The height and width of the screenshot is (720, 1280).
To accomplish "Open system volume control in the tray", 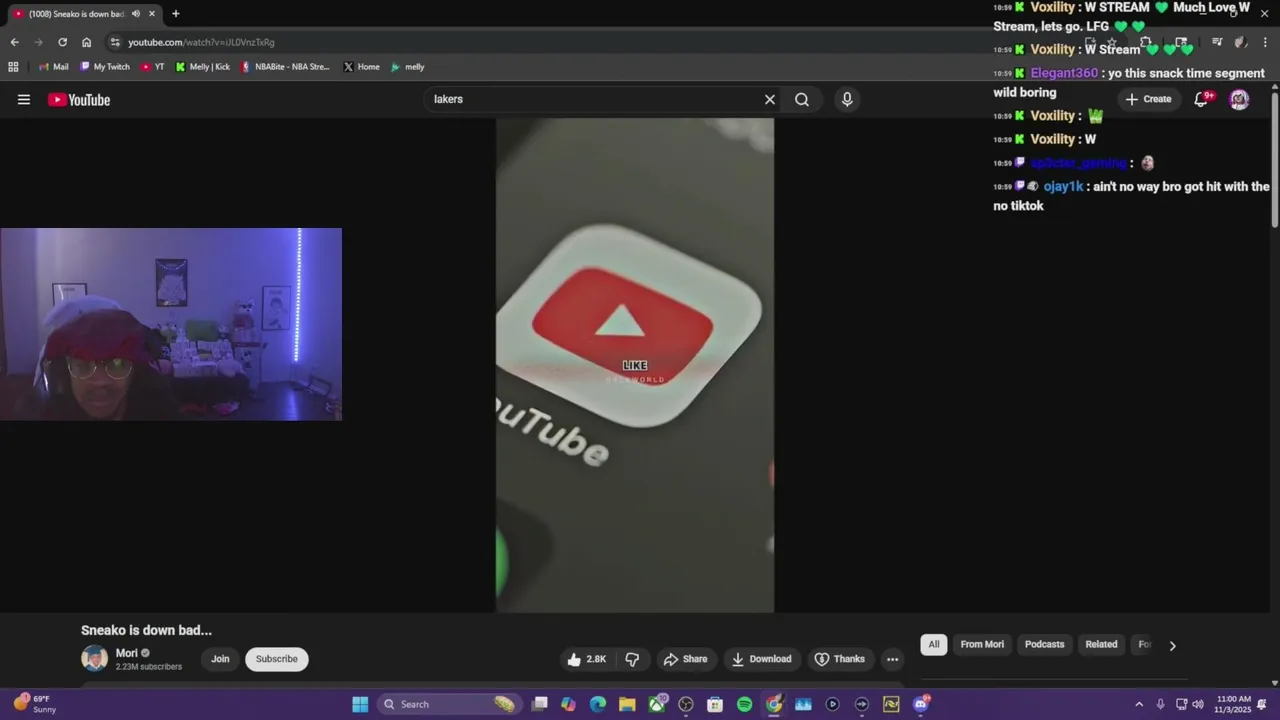I will coord(1198,704).
